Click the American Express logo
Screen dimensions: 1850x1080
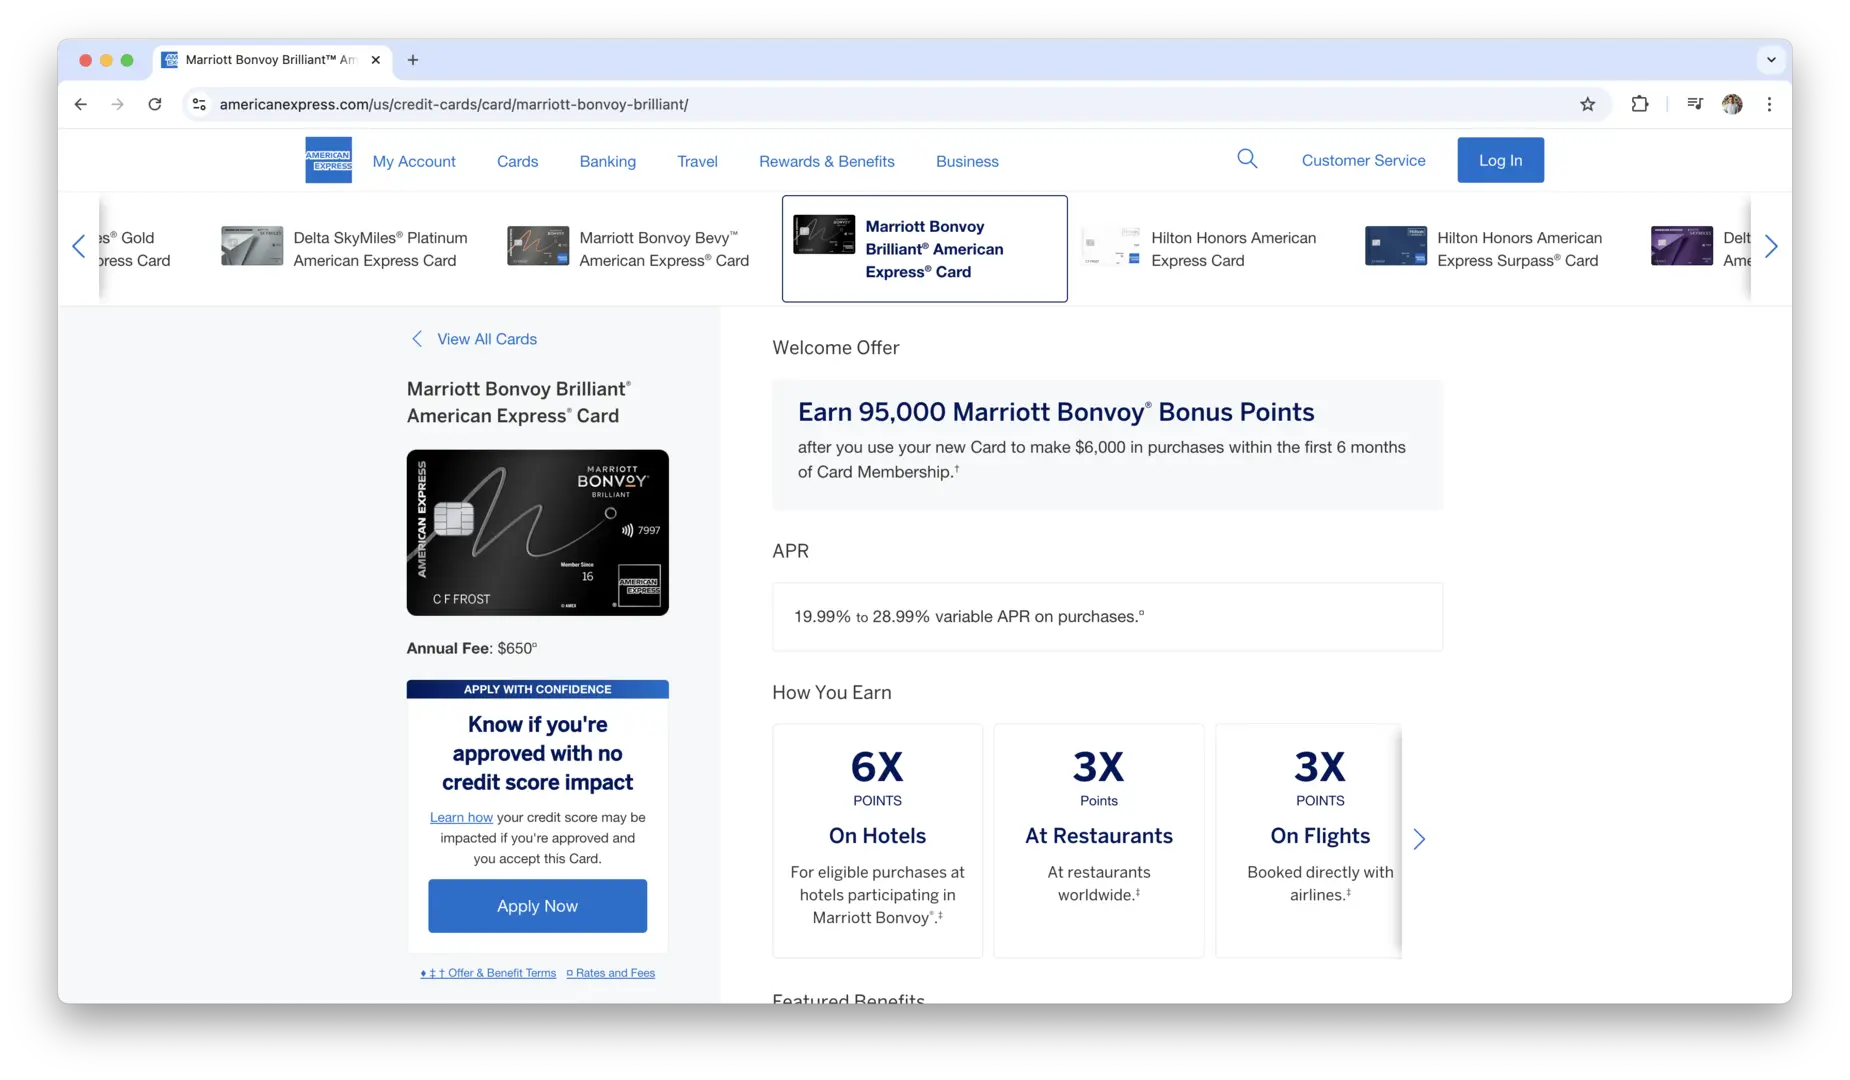coord(328,160)
